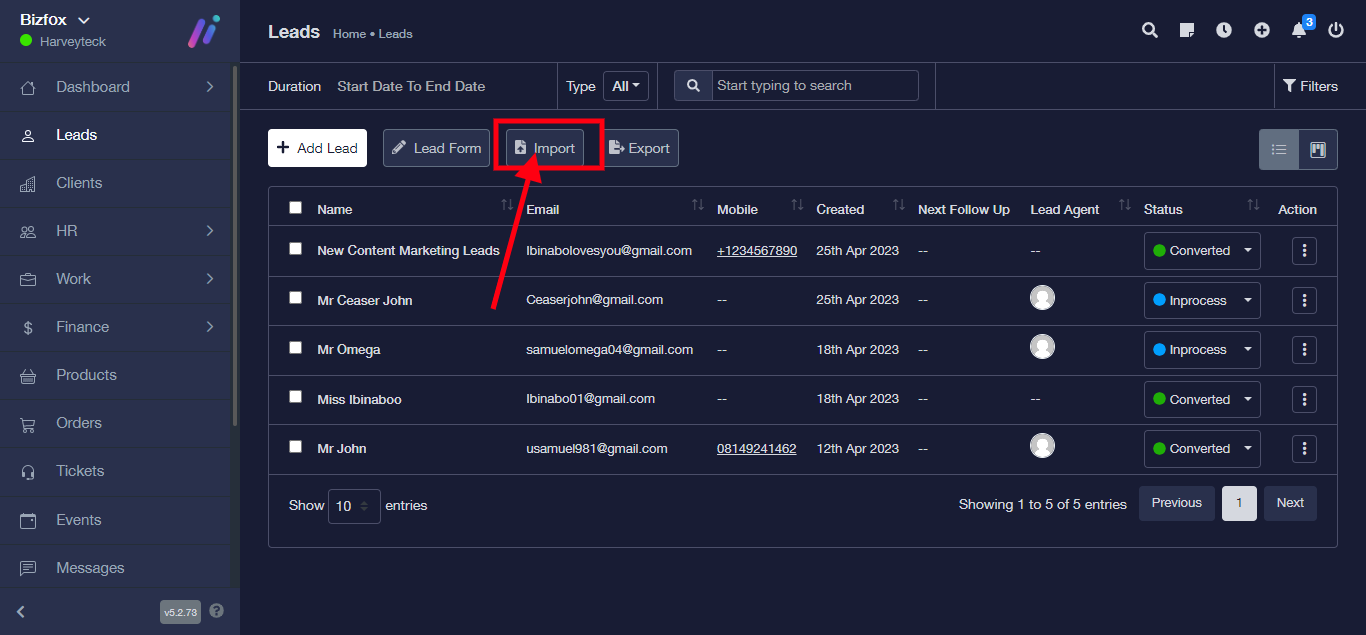Expand the HR sidebar menu
This screenshot has width=1366, height=635.
(118, 231)
